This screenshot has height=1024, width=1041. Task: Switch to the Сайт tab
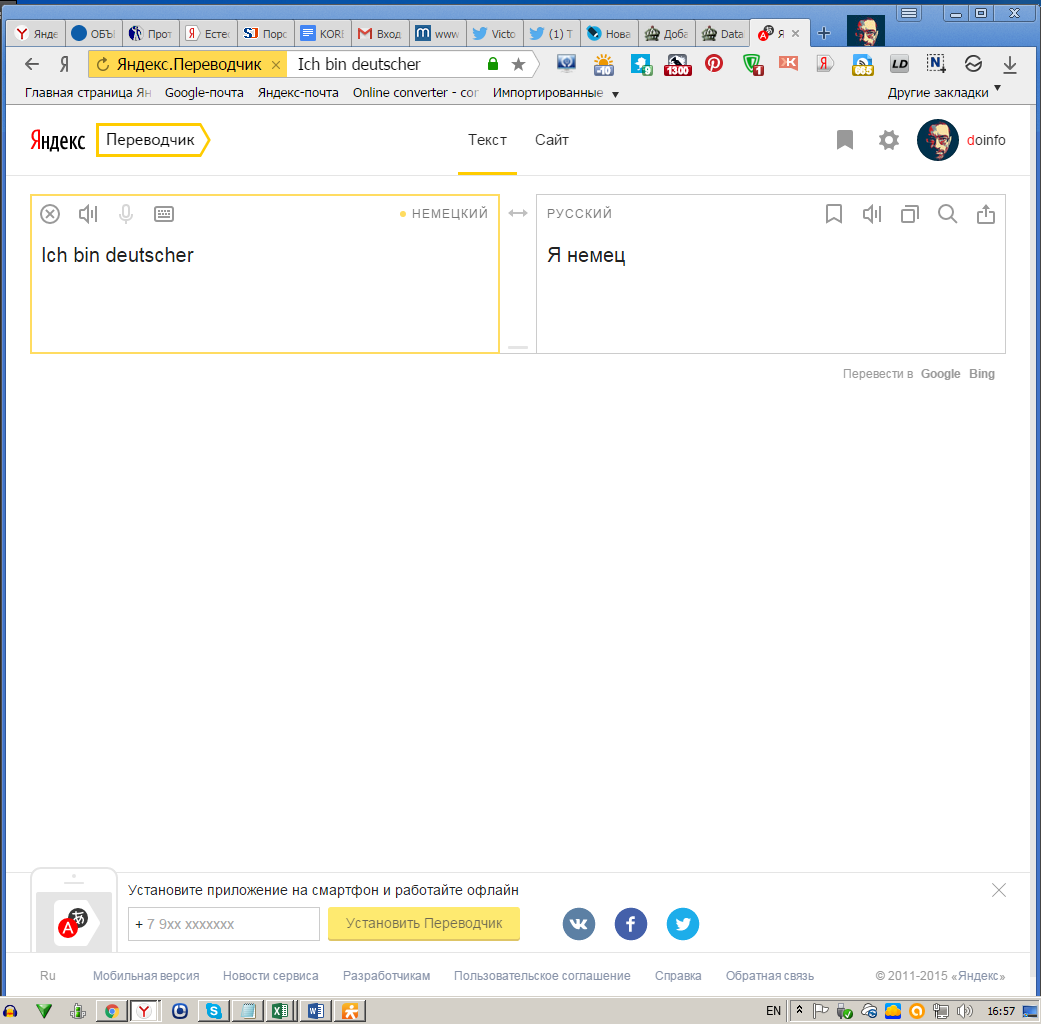552,140
